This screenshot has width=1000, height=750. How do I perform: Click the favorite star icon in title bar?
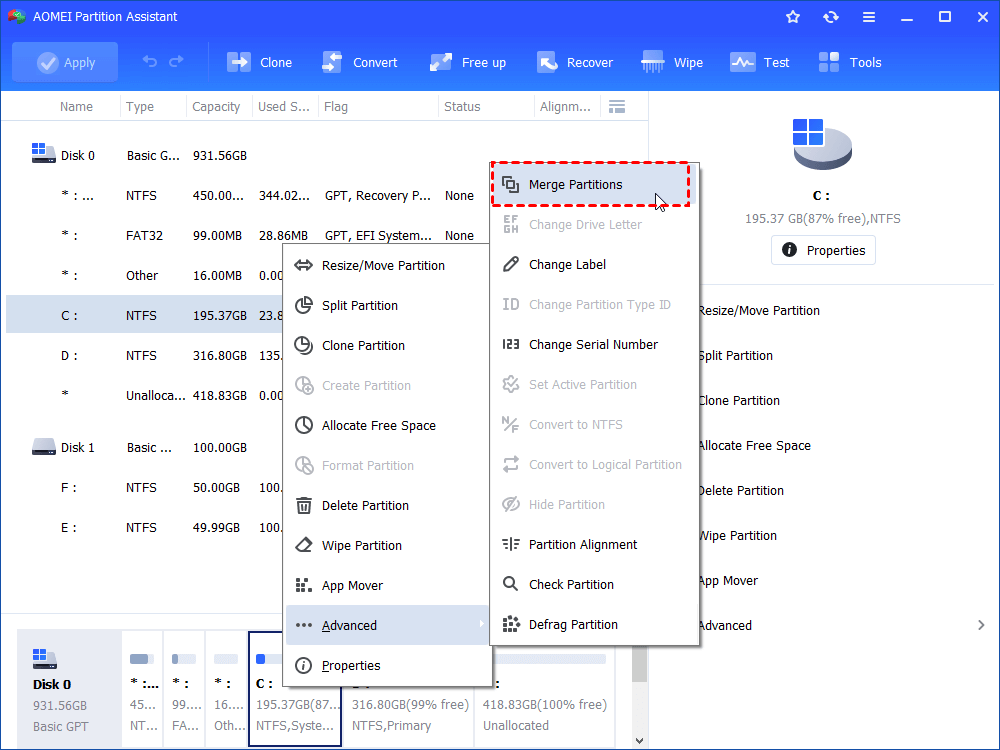point(793,17)
